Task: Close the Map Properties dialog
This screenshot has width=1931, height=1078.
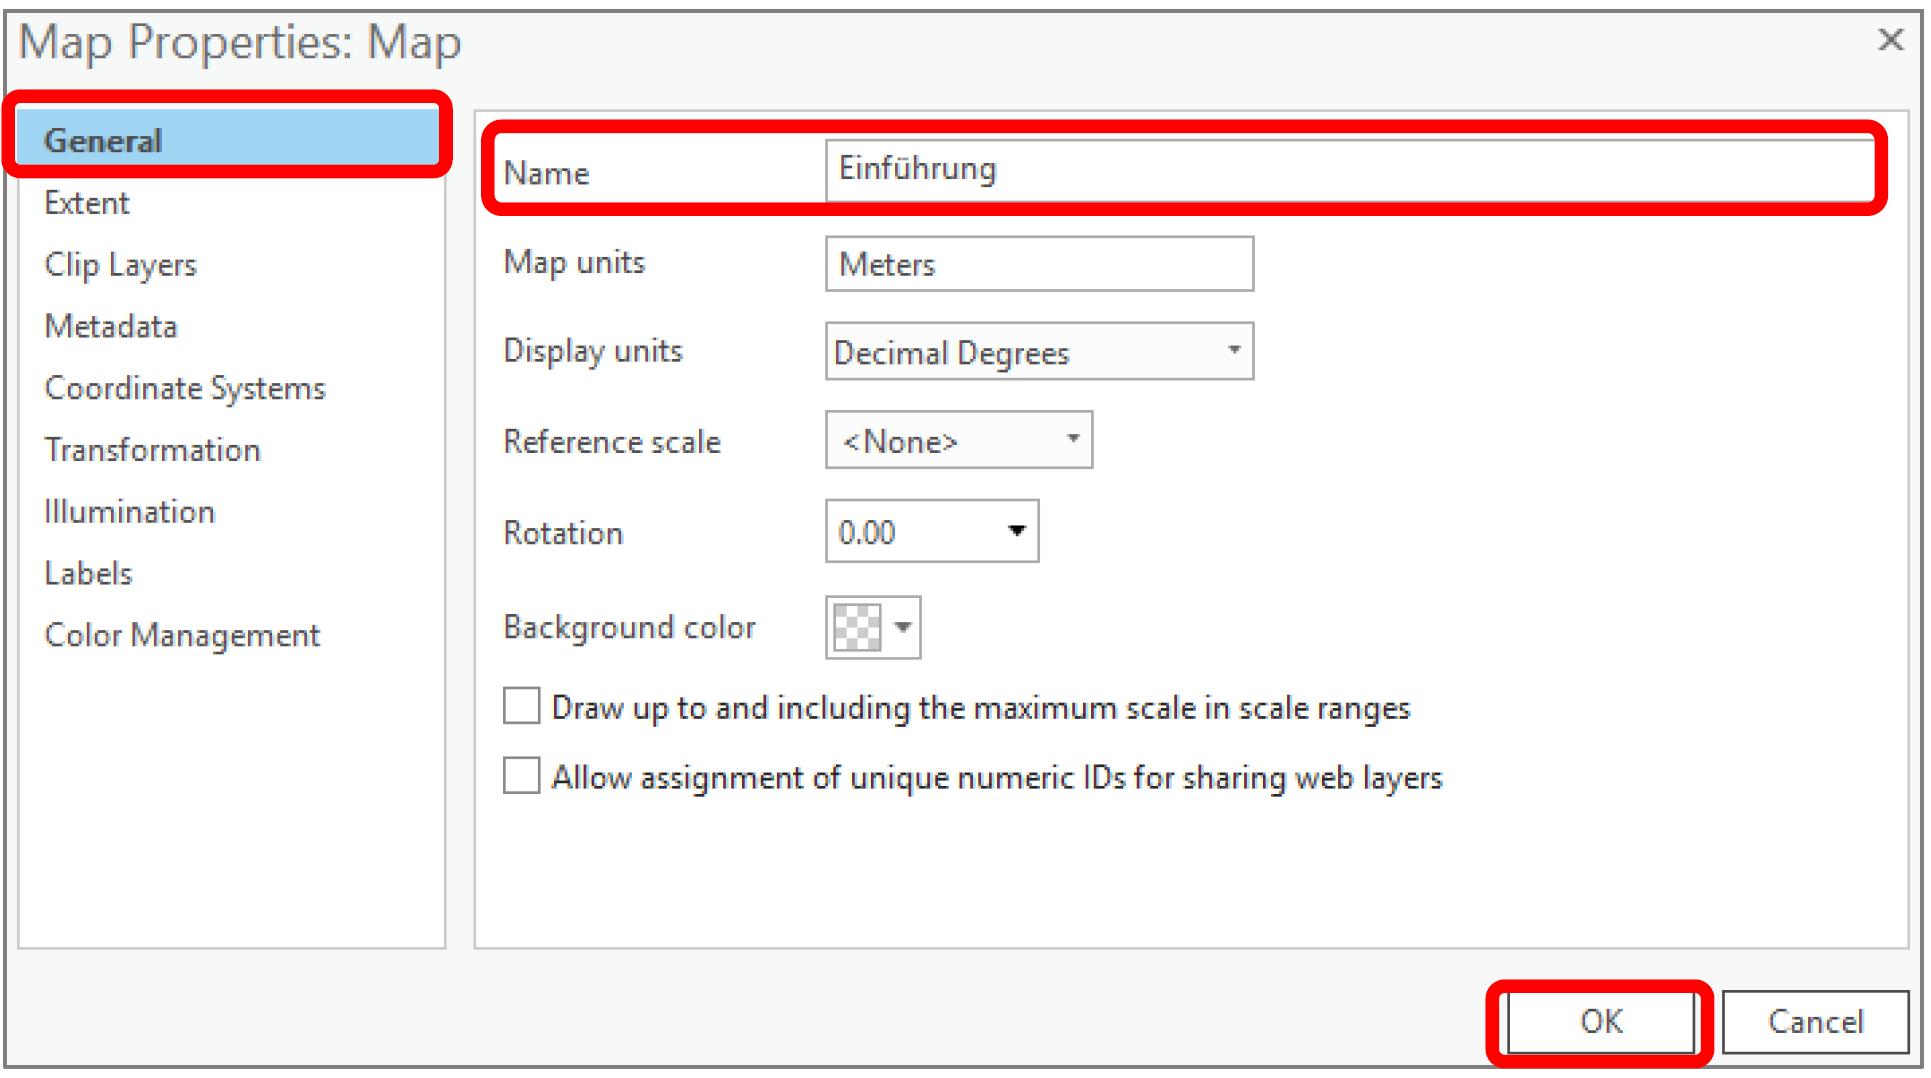Action: [x=1889, y=40]
